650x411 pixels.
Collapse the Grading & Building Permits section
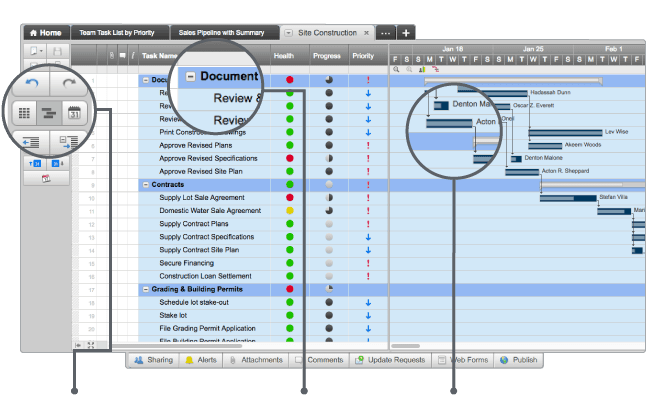(x=145, y=289)
